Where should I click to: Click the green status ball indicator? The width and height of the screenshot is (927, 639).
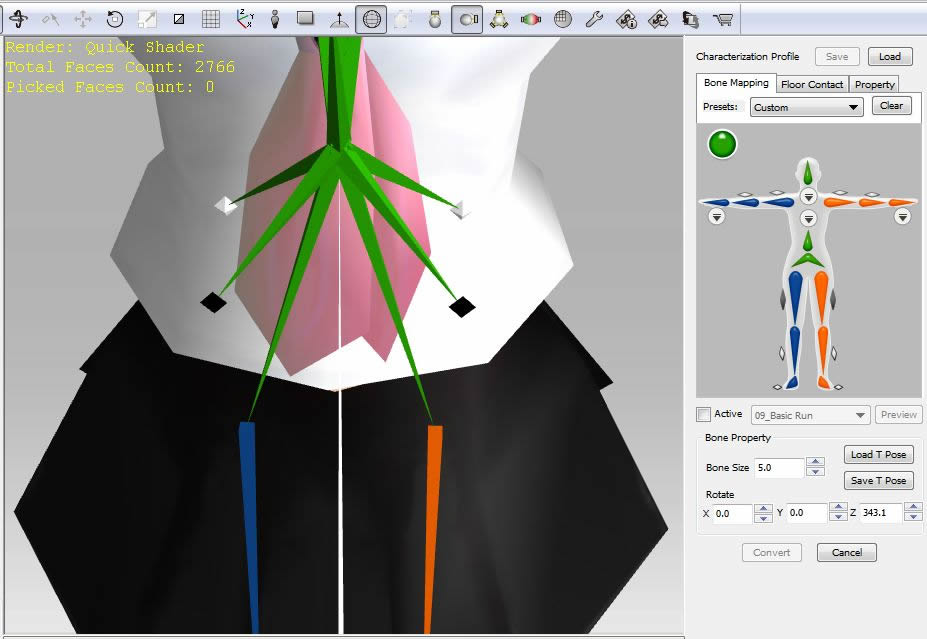coord(722,144)
